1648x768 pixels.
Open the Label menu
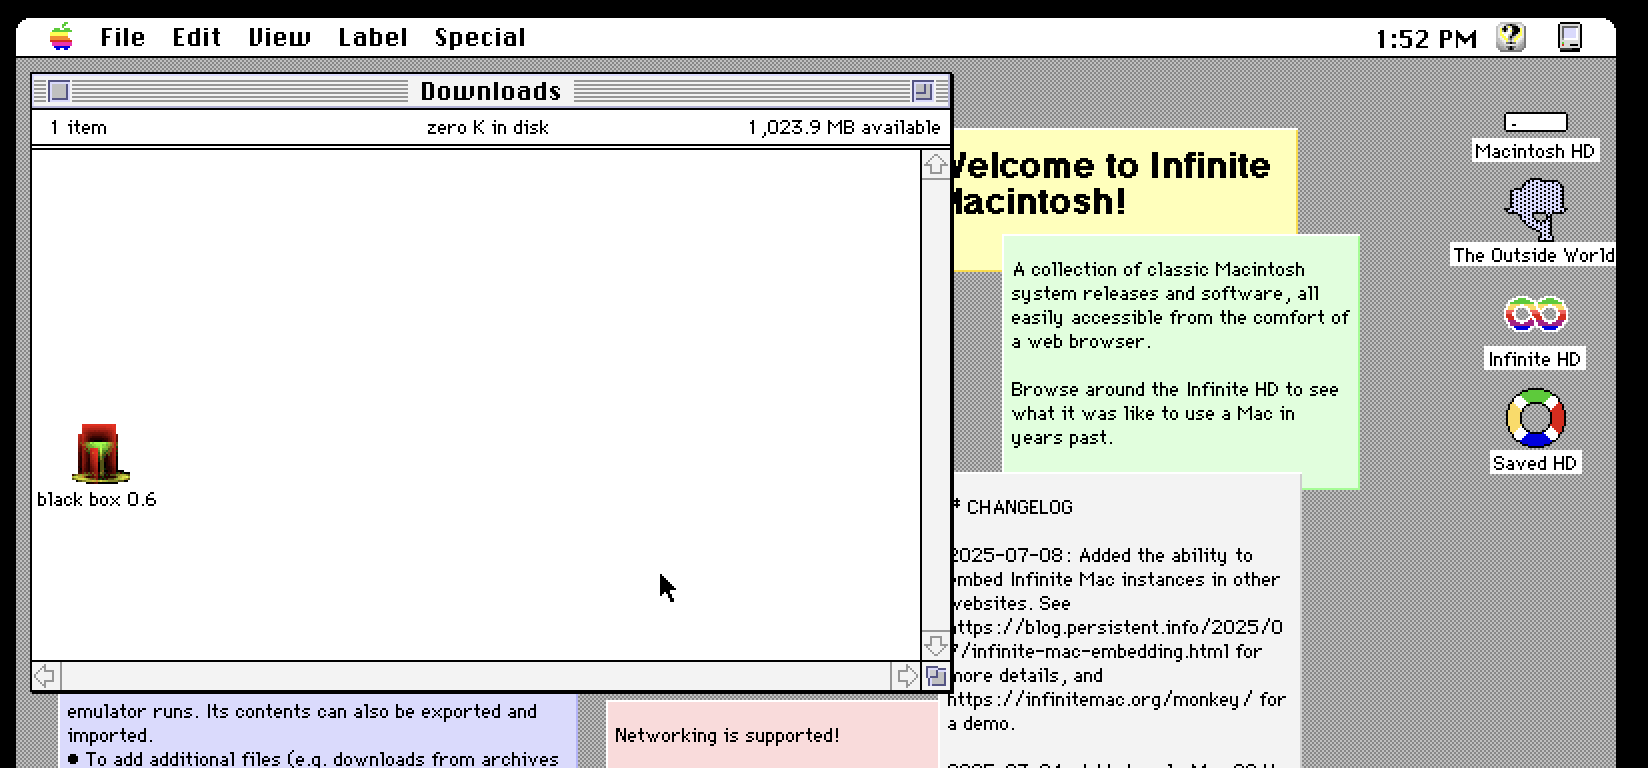coord(372,38)
